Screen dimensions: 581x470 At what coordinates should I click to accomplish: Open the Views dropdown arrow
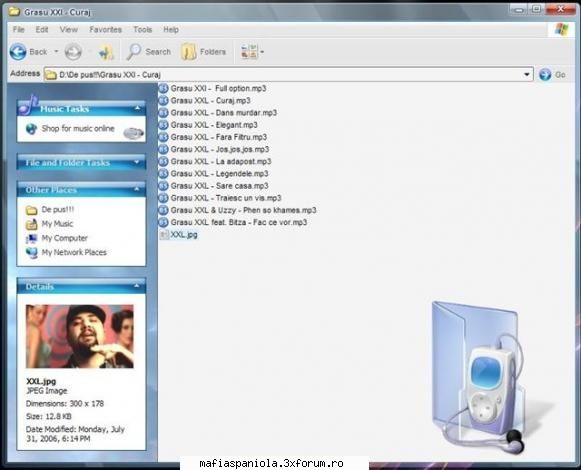(x=262, y=52)
